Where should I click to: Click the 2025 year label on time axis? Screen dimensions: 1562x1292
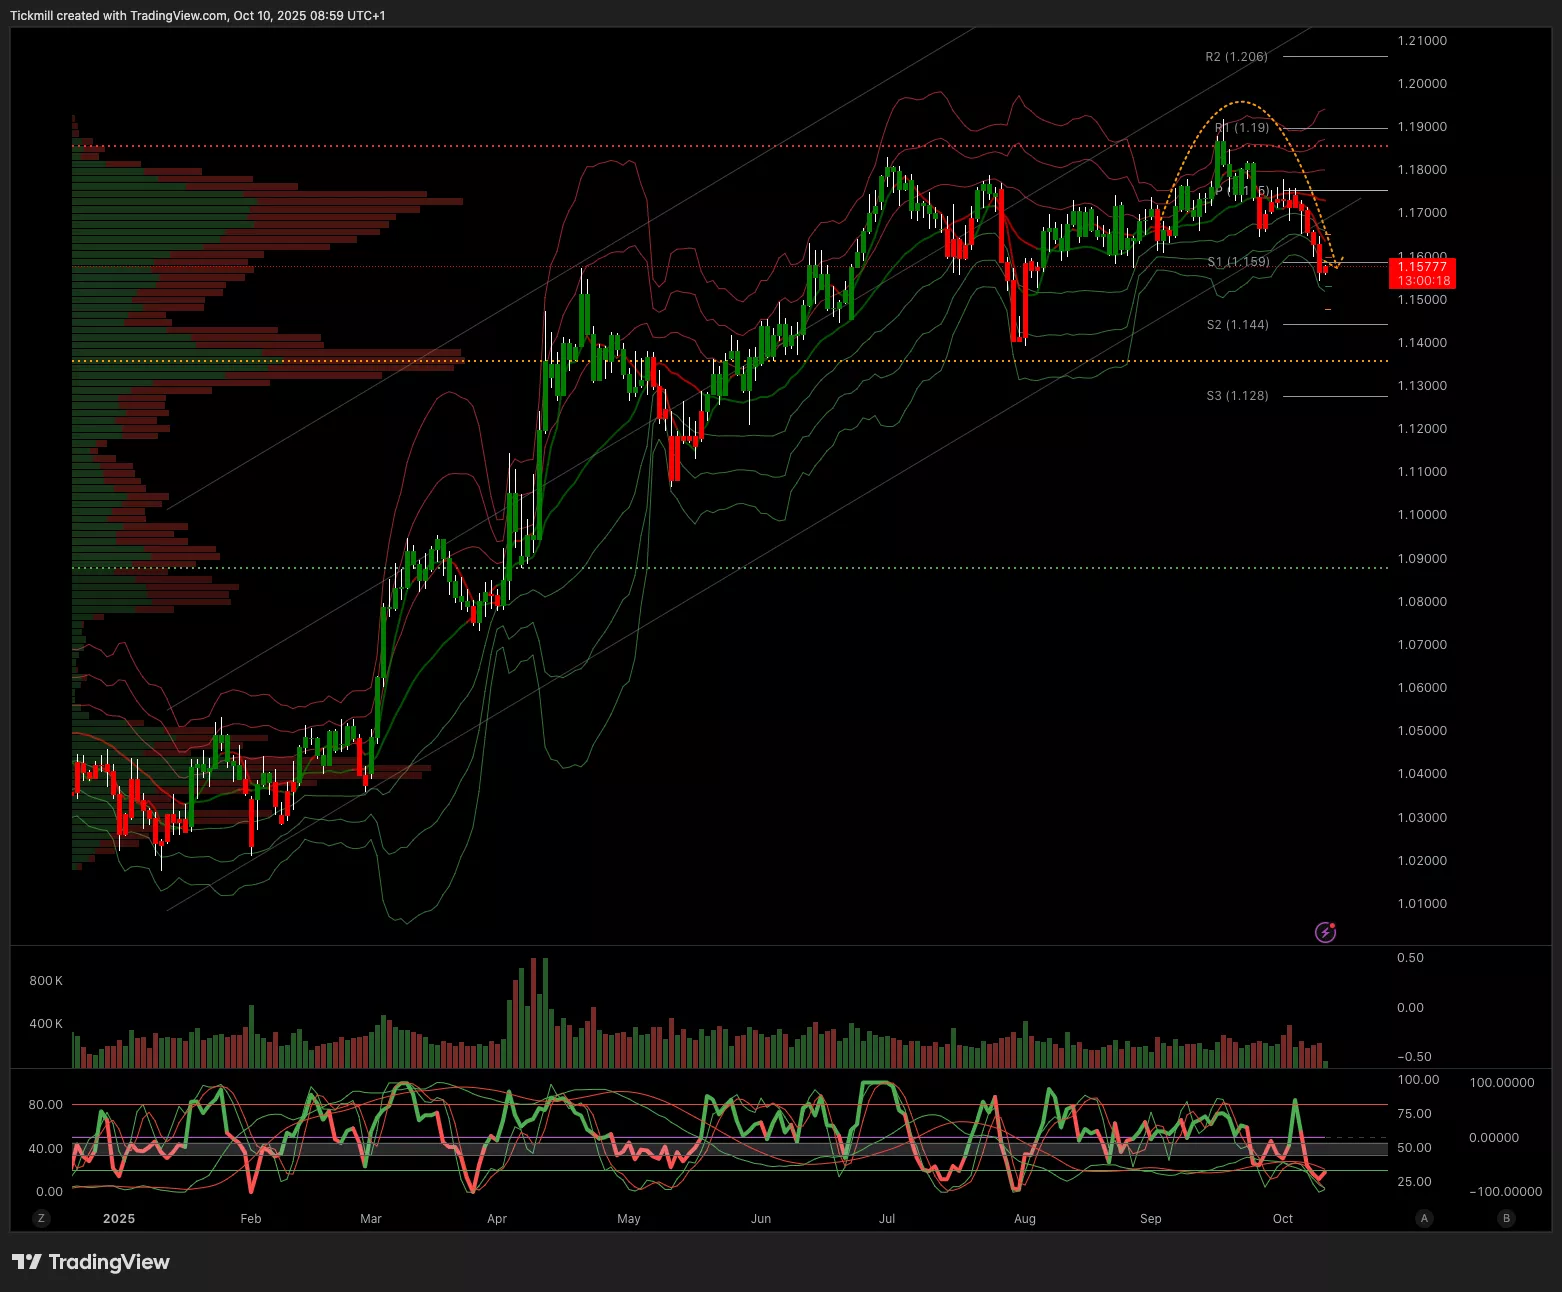pyautogui.click(x=119, y=1218)
